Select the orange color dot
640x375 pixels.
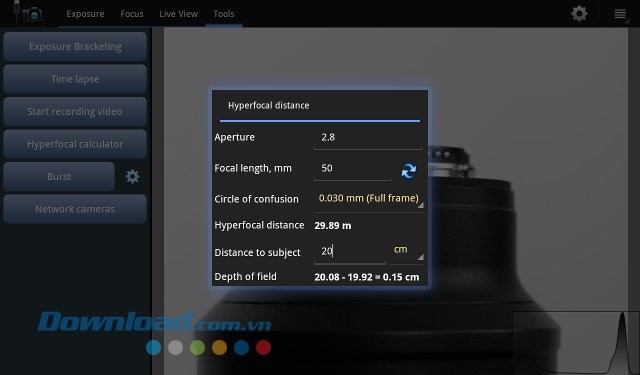point(219,348)
